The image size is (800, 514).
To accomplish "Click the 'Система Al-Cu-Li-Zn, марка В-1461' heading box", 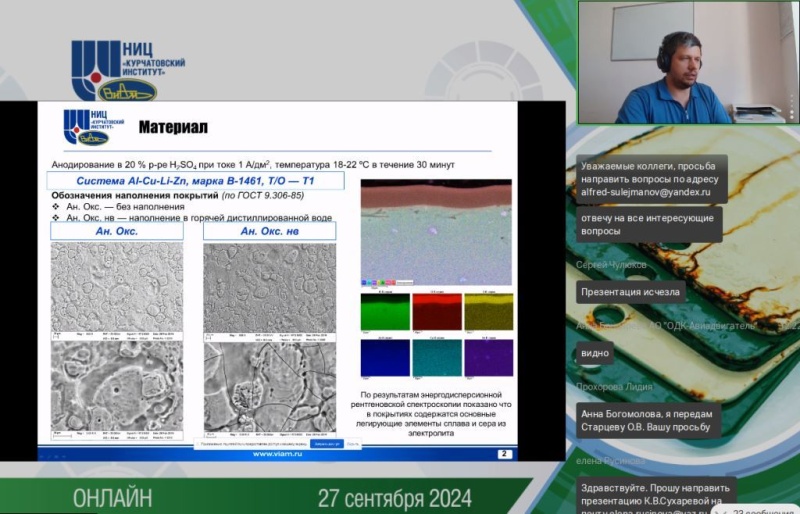I will tap(195, 181).
